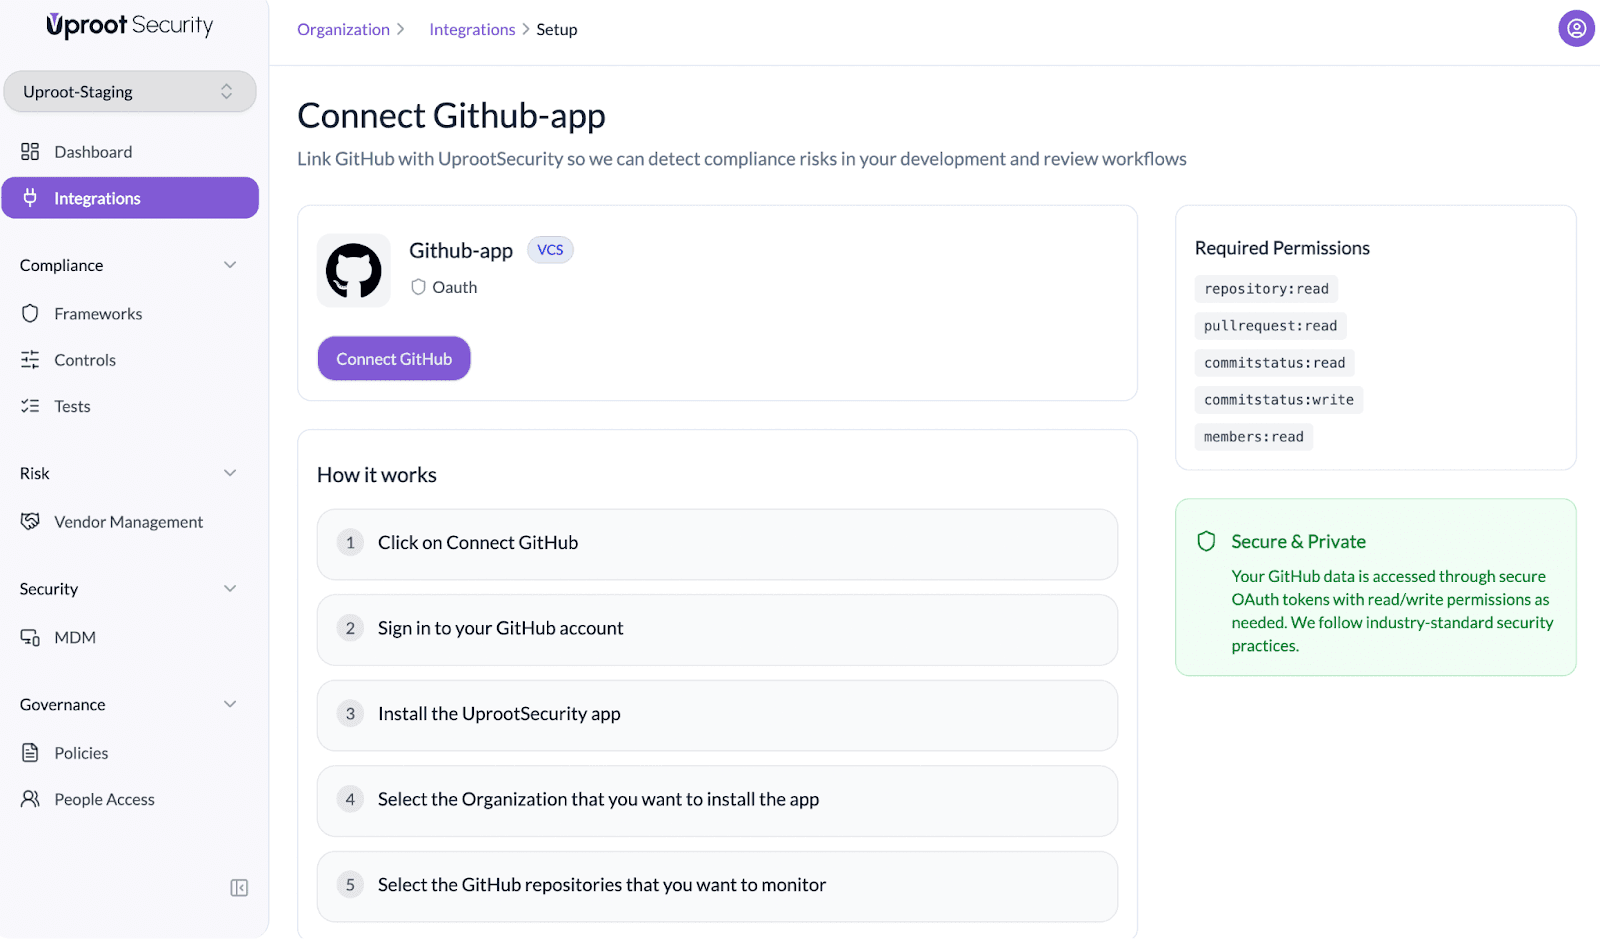Screen dimensions: 1600x939
Task: Click the VCS tag badge
Action: pyautogui.click(x=550, y=250)
